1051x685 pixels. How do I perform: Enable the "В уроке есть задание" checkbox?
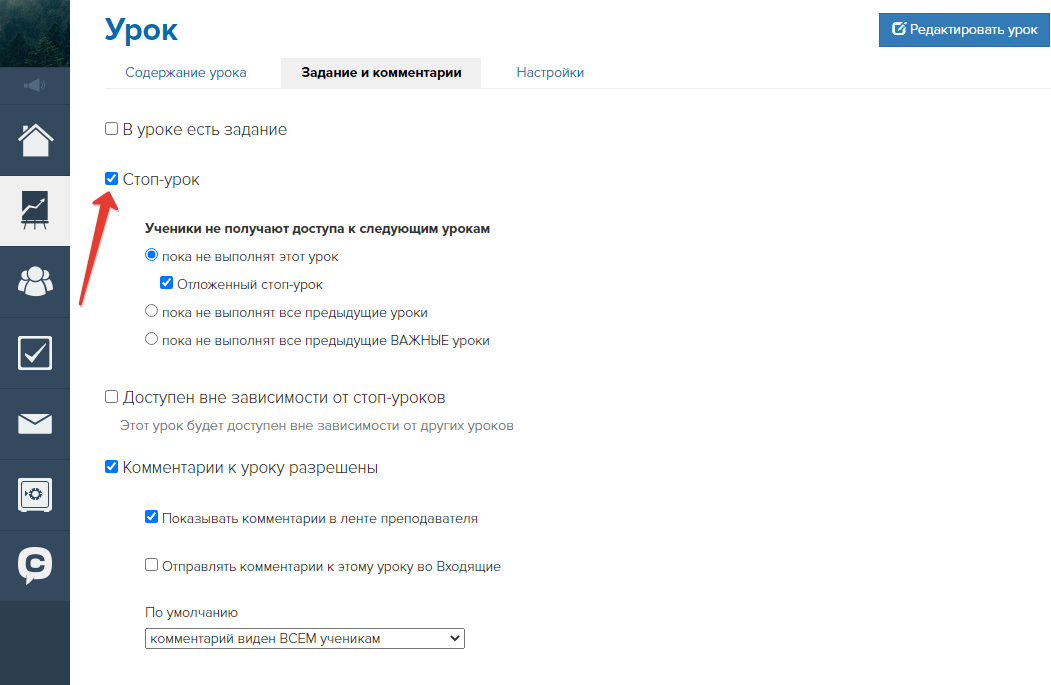112,129
